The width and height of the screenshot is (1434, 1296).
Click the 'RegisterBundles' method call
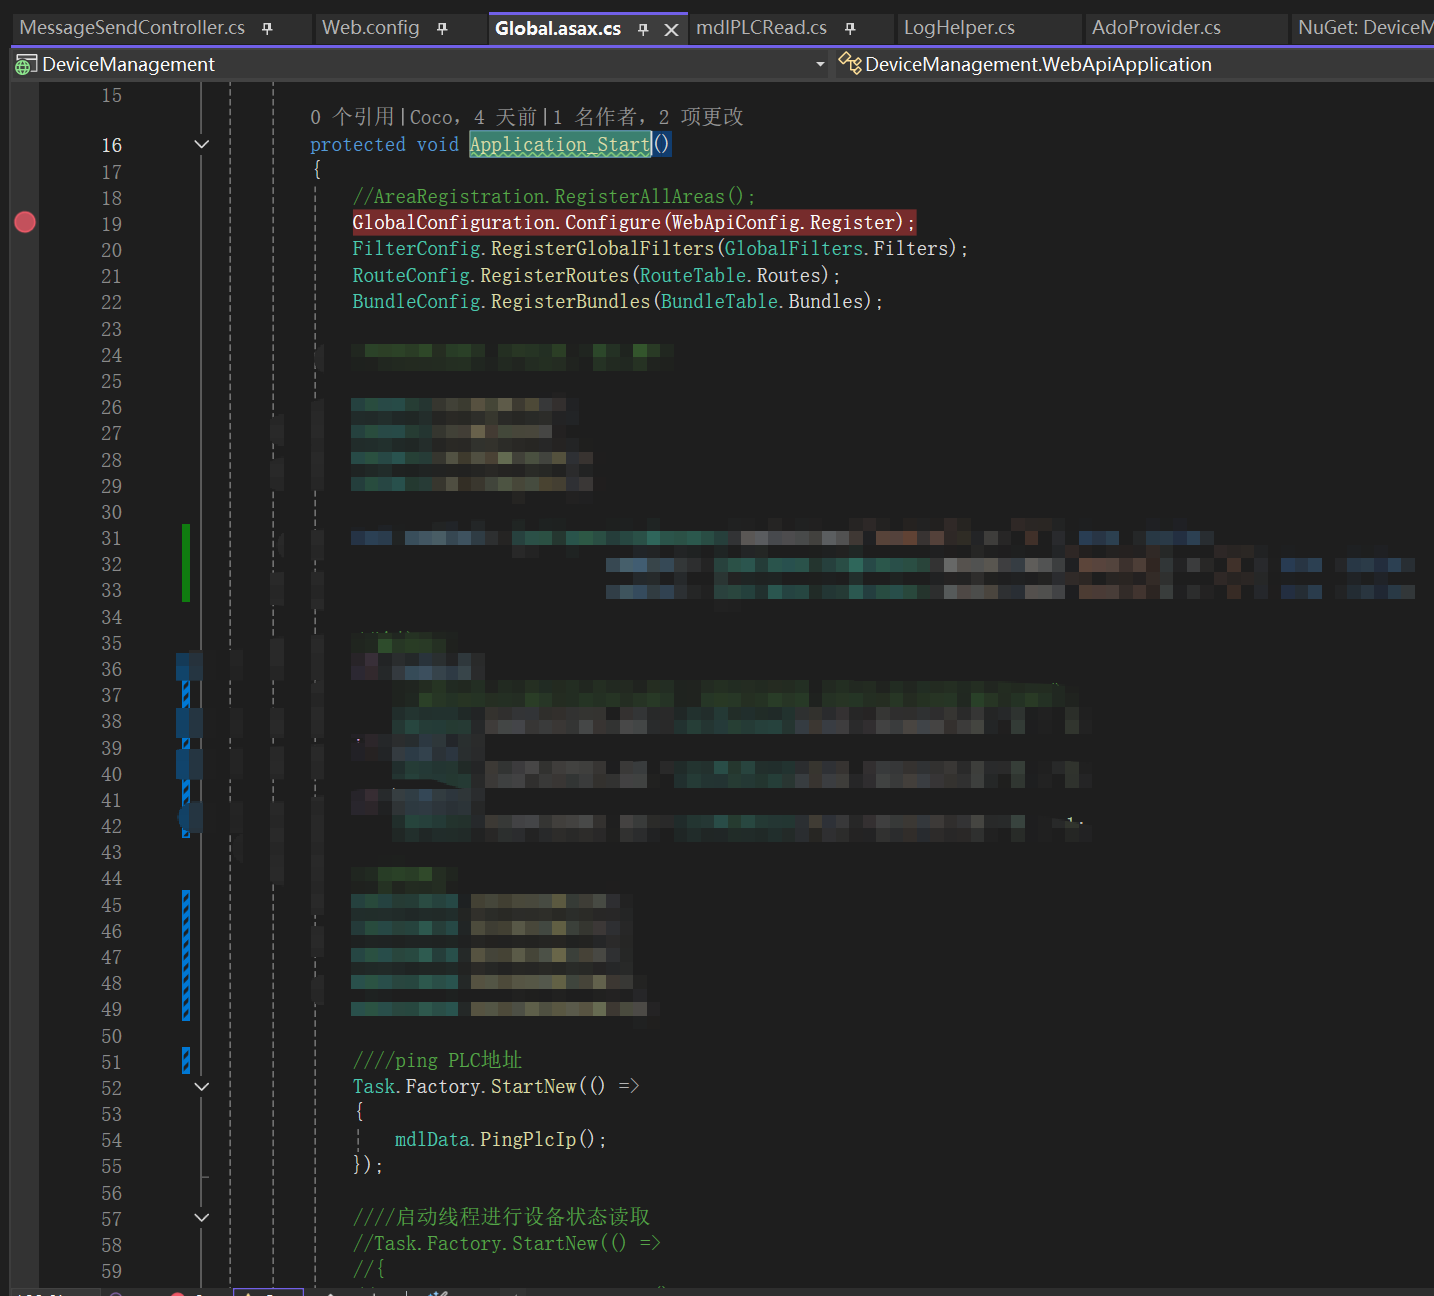coord(570,301)
